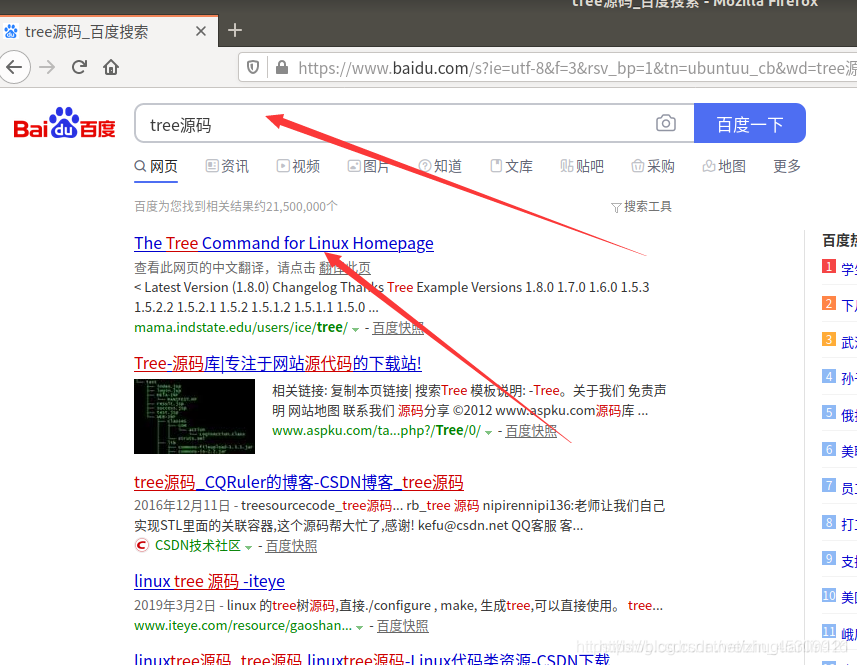Select the tree源码_百度搜索 browser tab

108,31
